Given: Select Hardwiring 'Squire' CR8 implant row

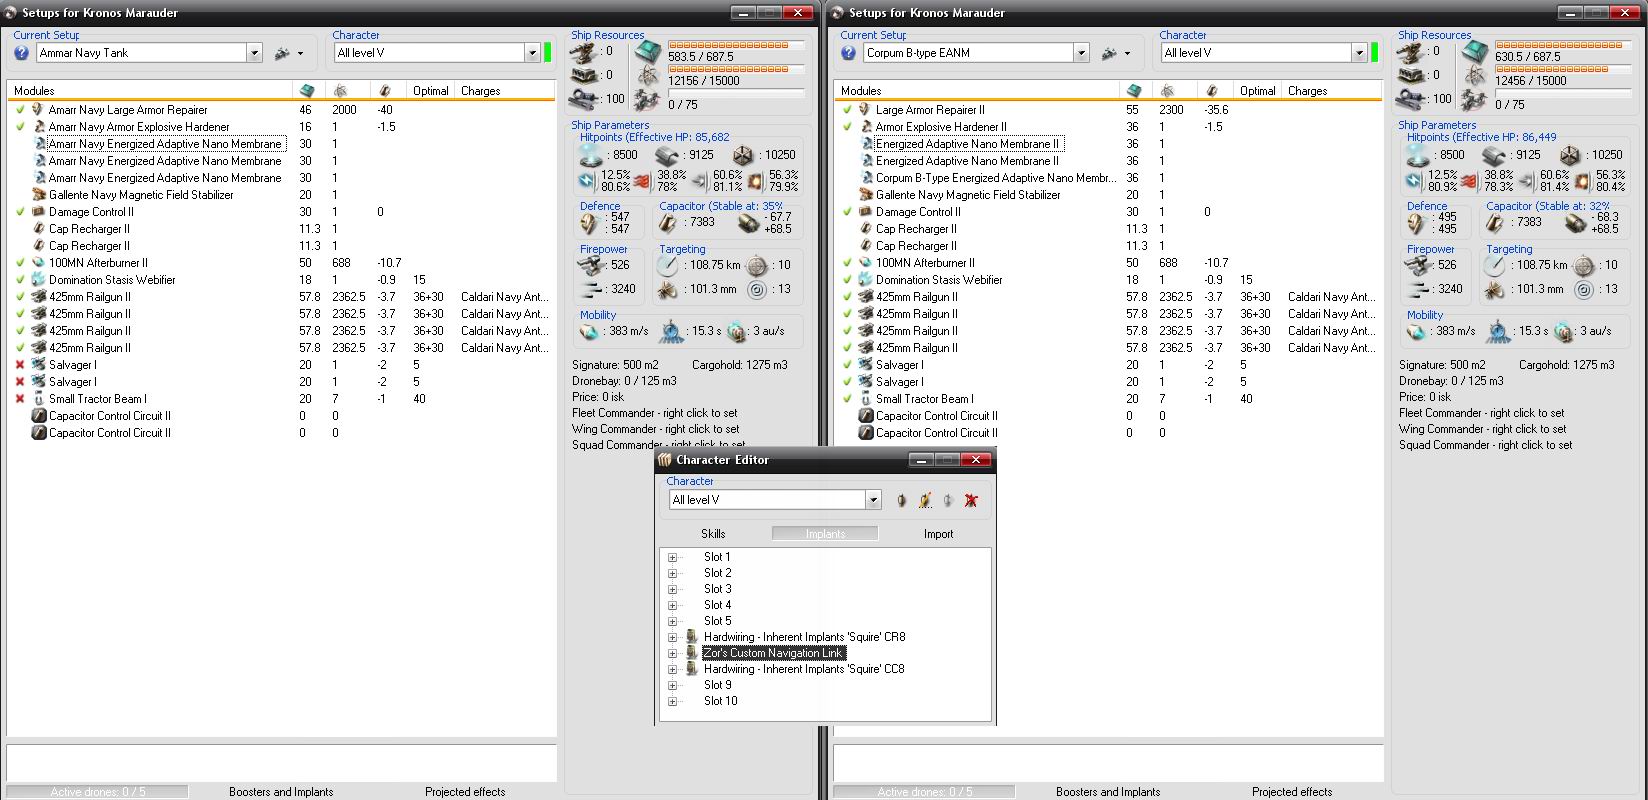Looking at the screenshot, I should pyautogui.click(x=804, y=637).
